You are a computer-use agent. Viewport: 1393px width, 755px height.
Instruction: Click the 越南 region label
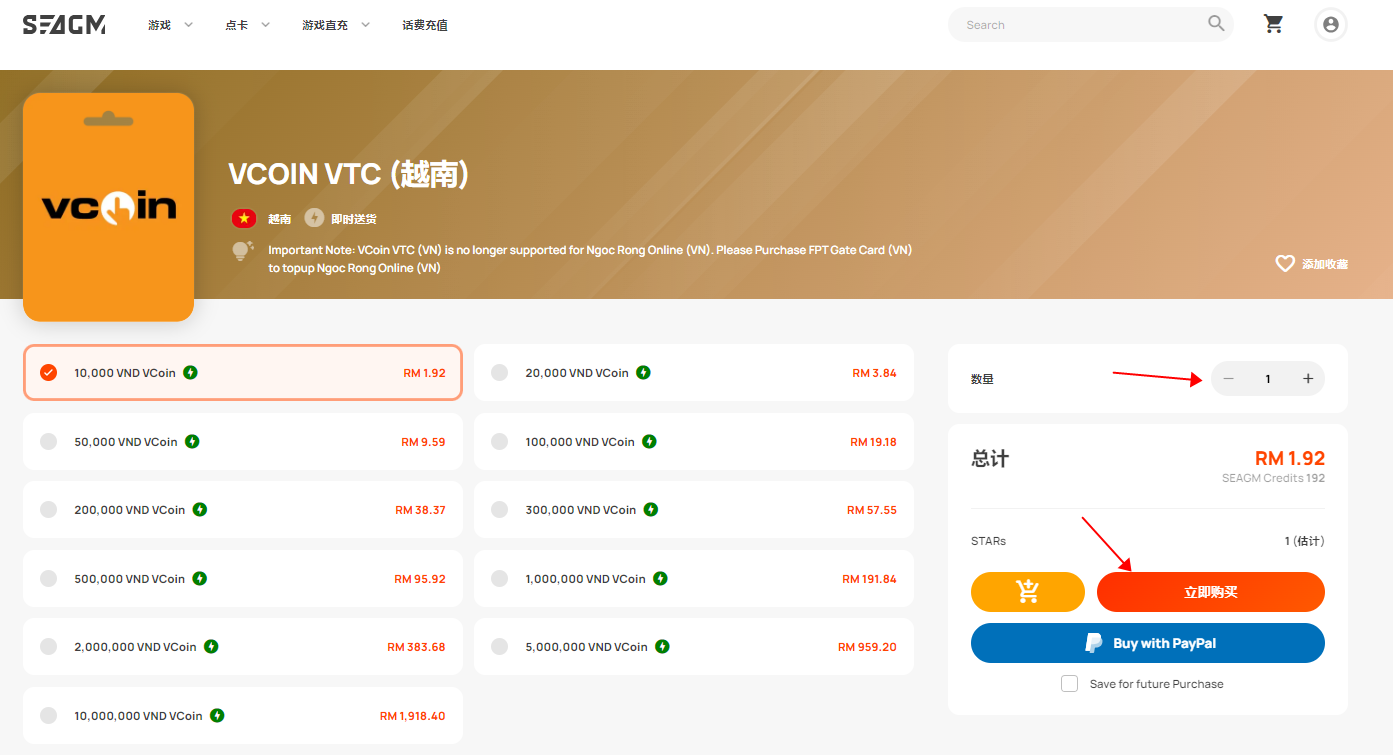click(x=279, y=219)
